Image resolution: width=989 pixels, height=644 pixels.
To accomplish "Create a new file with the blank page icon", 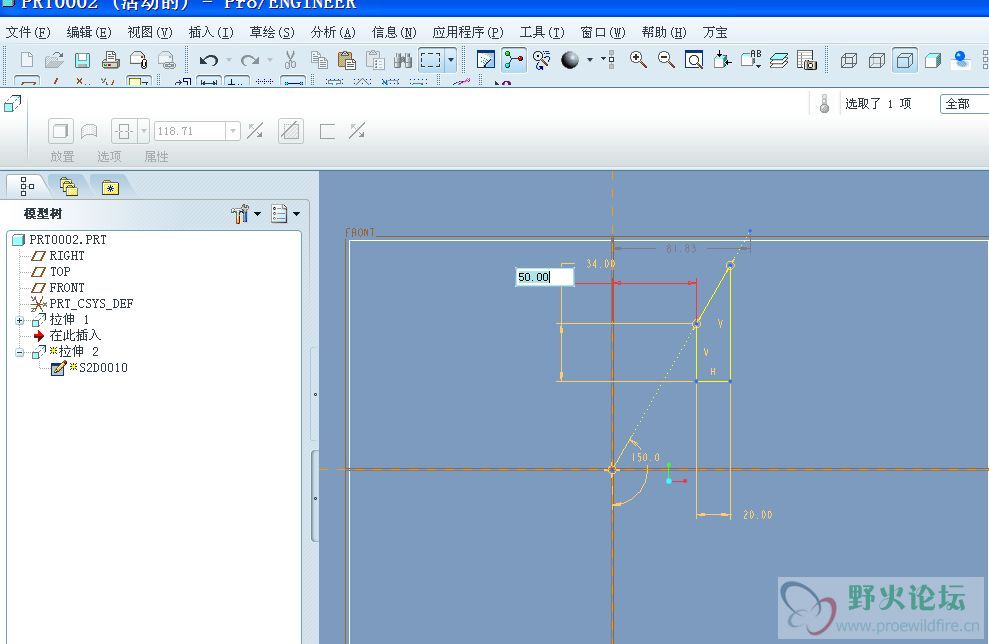I will [26, 60].
